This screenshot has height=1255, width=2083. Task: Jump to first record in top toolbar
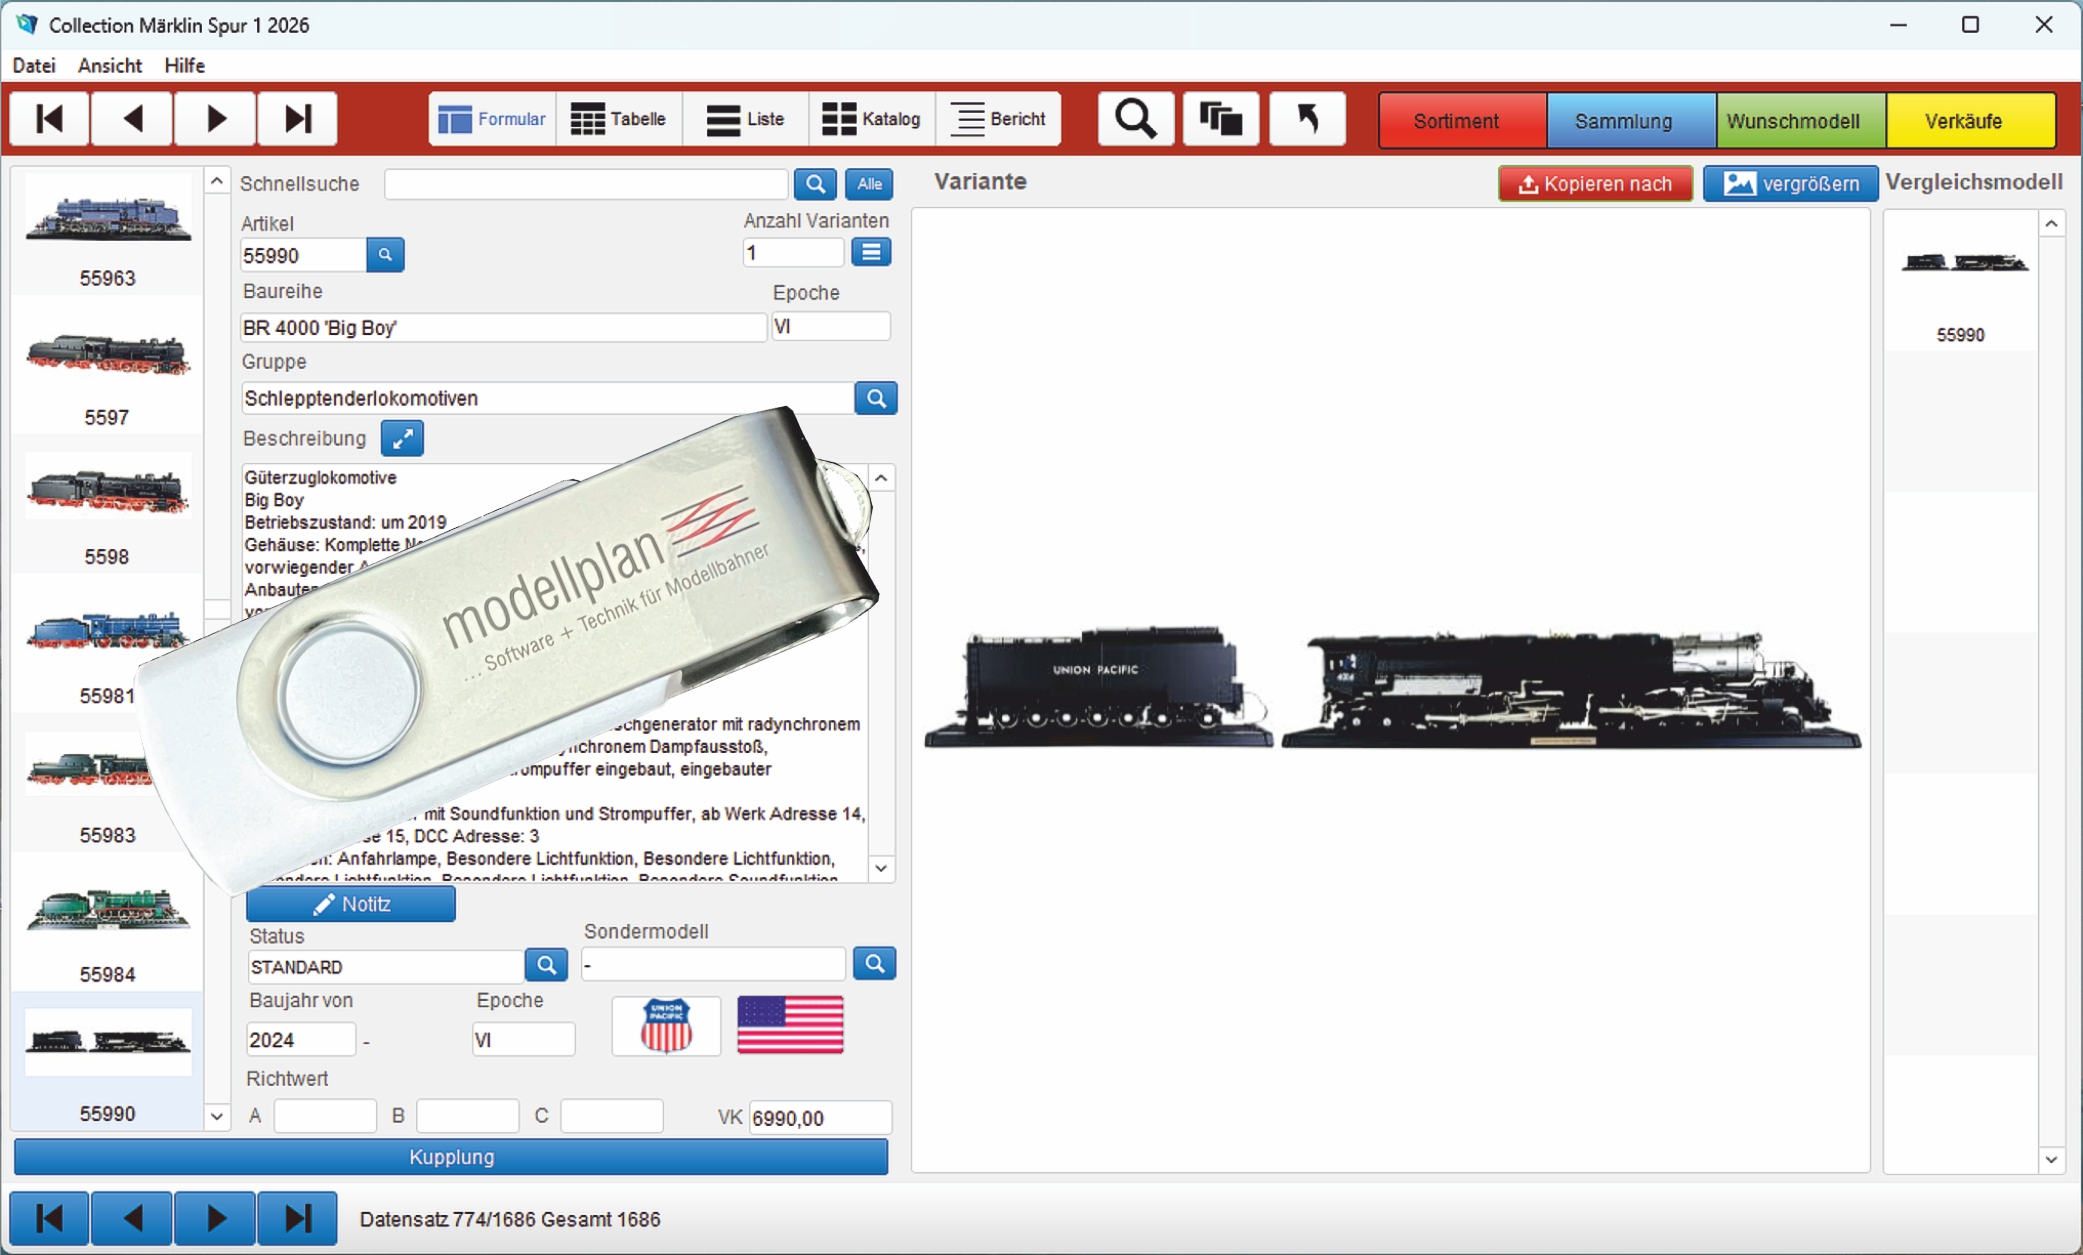(49, 119)
